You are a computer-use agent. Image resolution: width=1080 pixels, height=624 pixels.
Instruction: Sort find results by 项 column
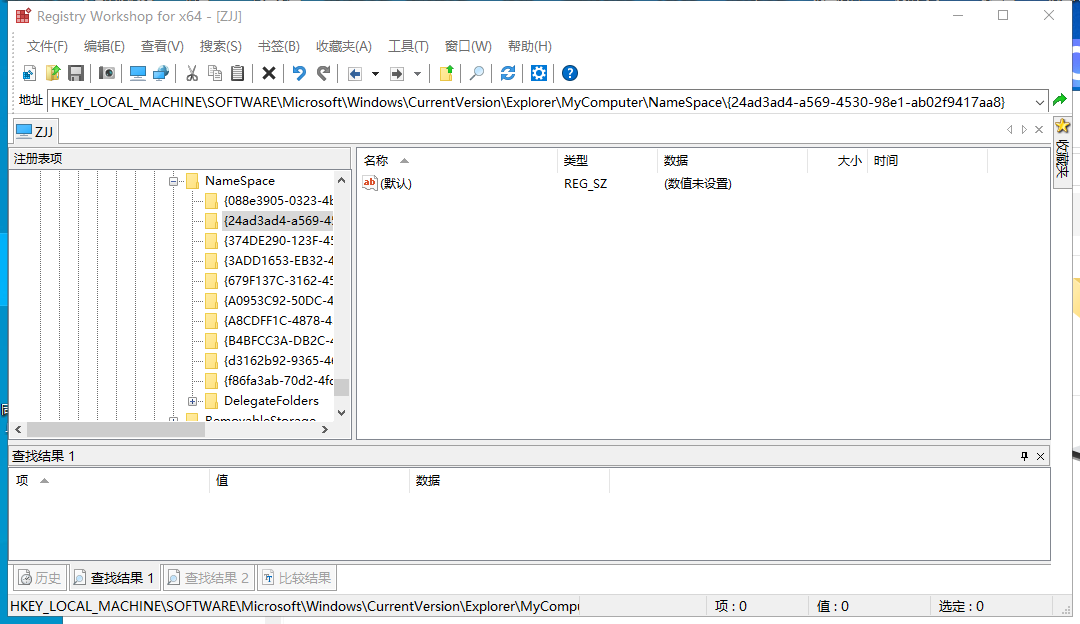(110, 480)
